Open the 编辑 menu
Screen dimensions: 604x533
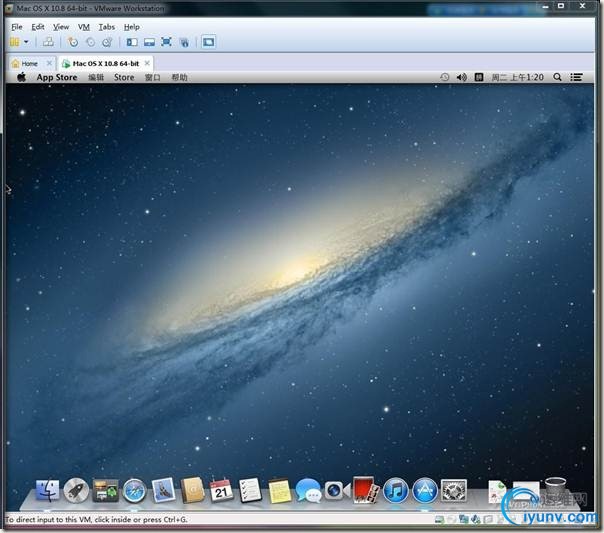click(96, 77)
